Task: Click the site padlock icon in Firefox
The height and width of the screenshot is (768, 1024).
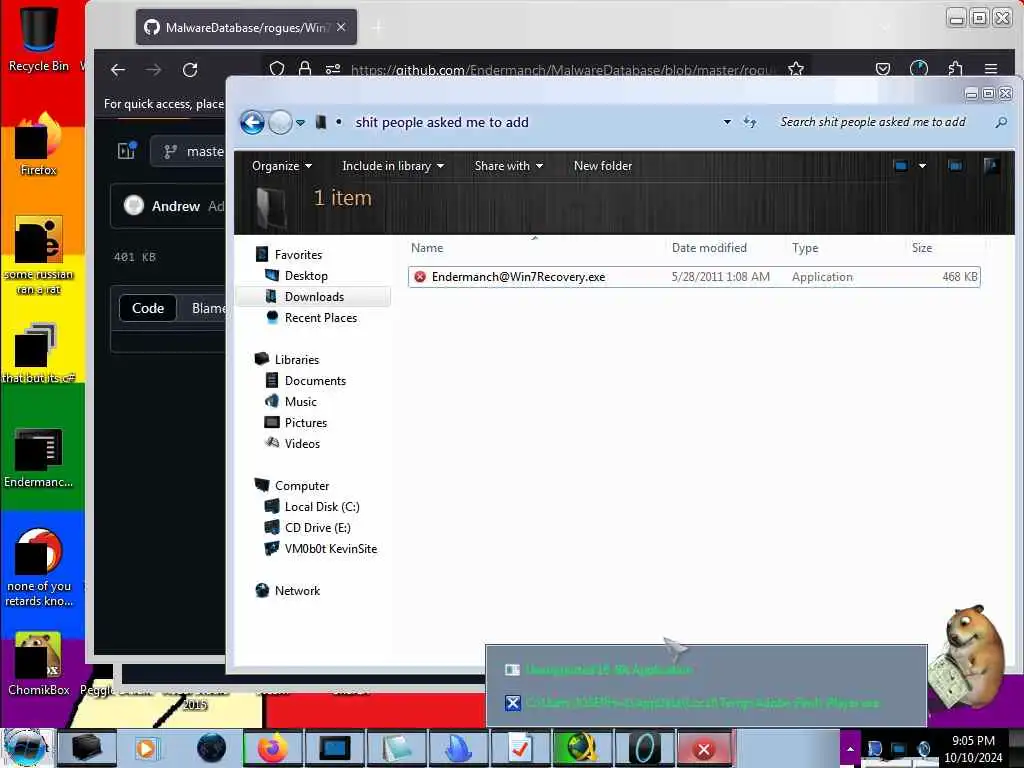Action: tap(304, 69)
